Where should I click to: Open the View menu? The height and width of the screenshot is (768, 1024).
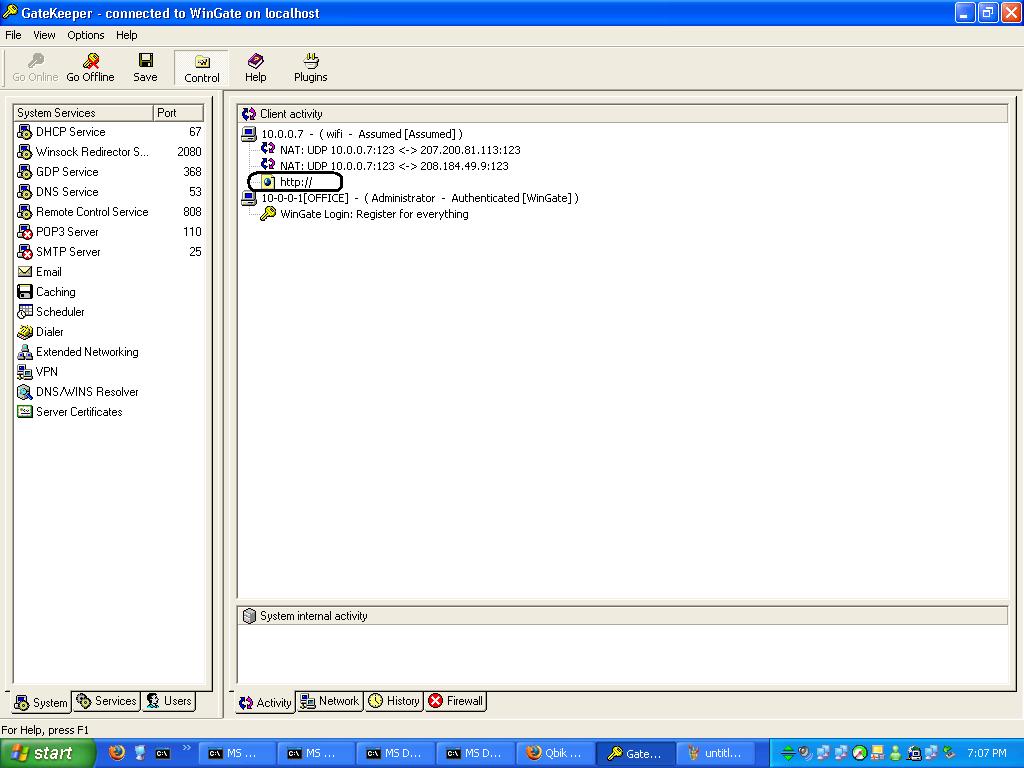[44, 35]
